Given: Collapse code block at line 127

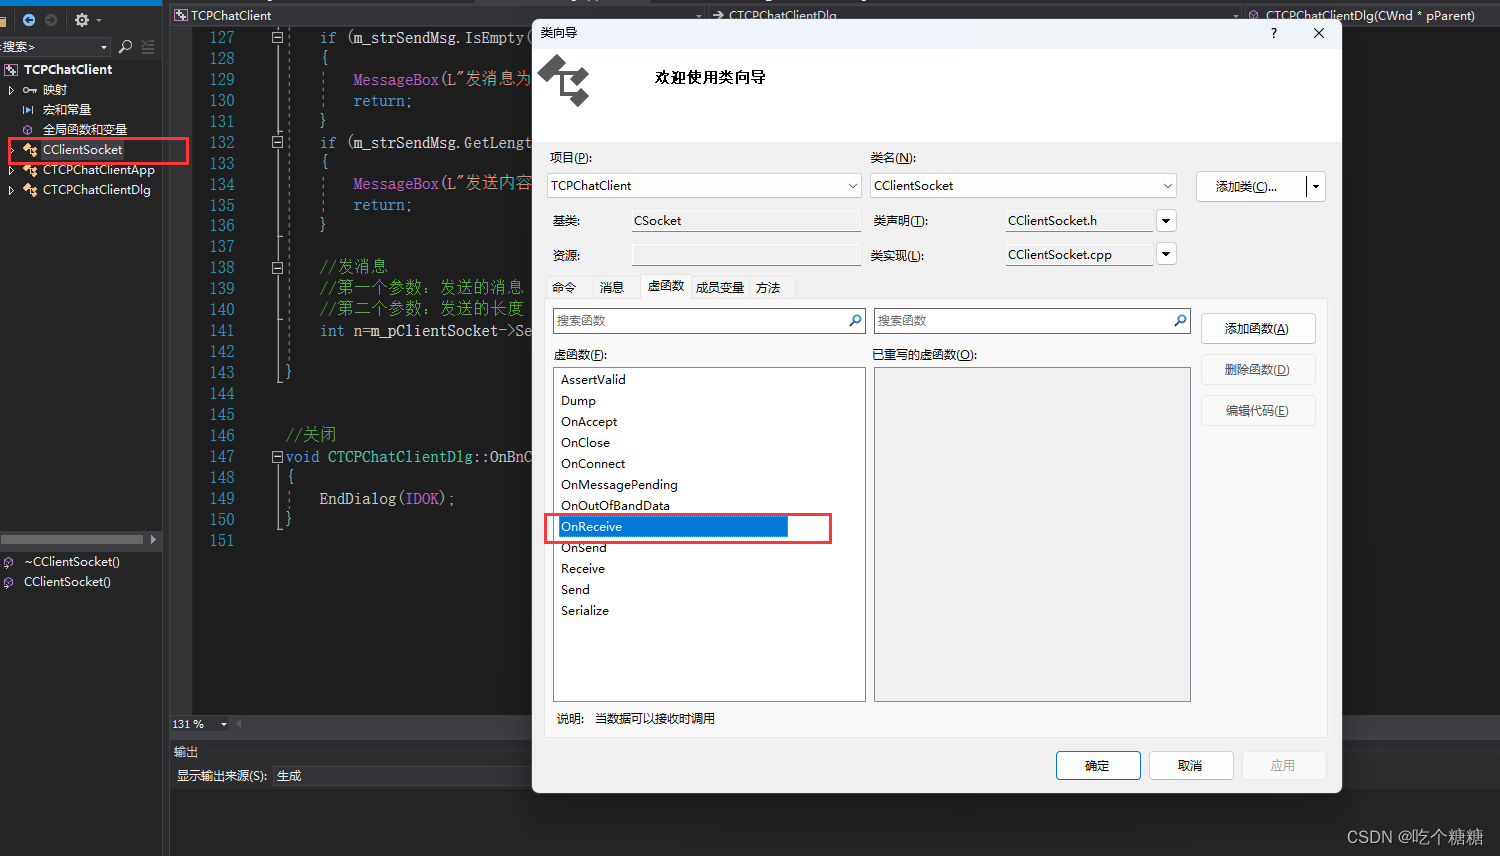Looking at the screenshot, I should coord(277,37).
